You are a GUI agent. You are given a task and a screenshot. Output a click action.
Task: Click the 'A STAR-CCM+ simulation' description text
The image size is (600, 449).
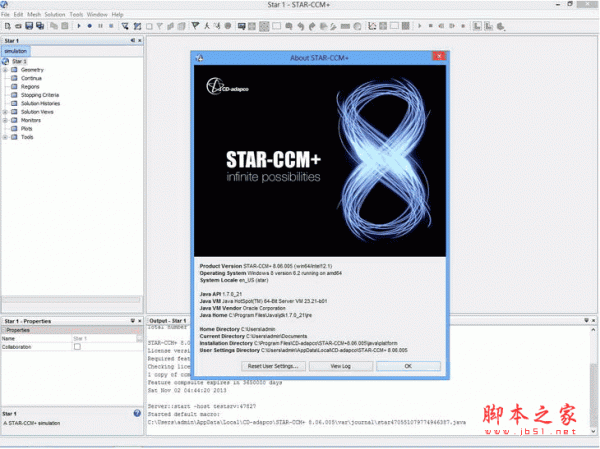click(32, 423)
